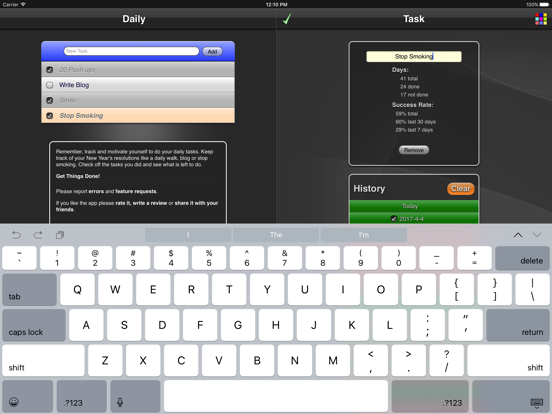Click the Add button
The image size is (552, 414).
[212, 51]
